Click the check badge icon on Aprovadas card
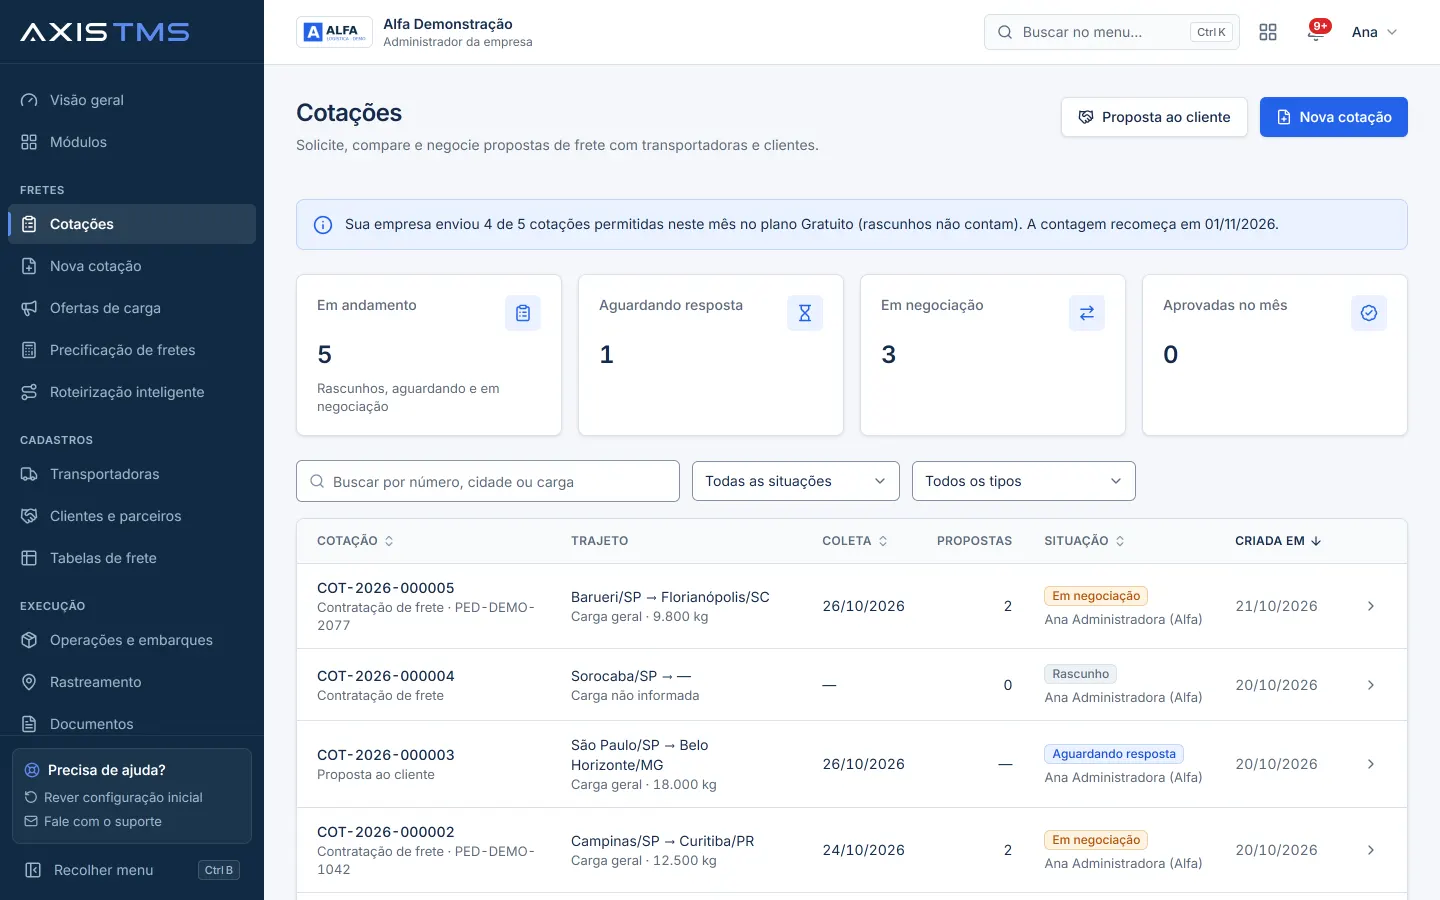The width and height of the screenshot is (1440, 900). pos(1369,313)
